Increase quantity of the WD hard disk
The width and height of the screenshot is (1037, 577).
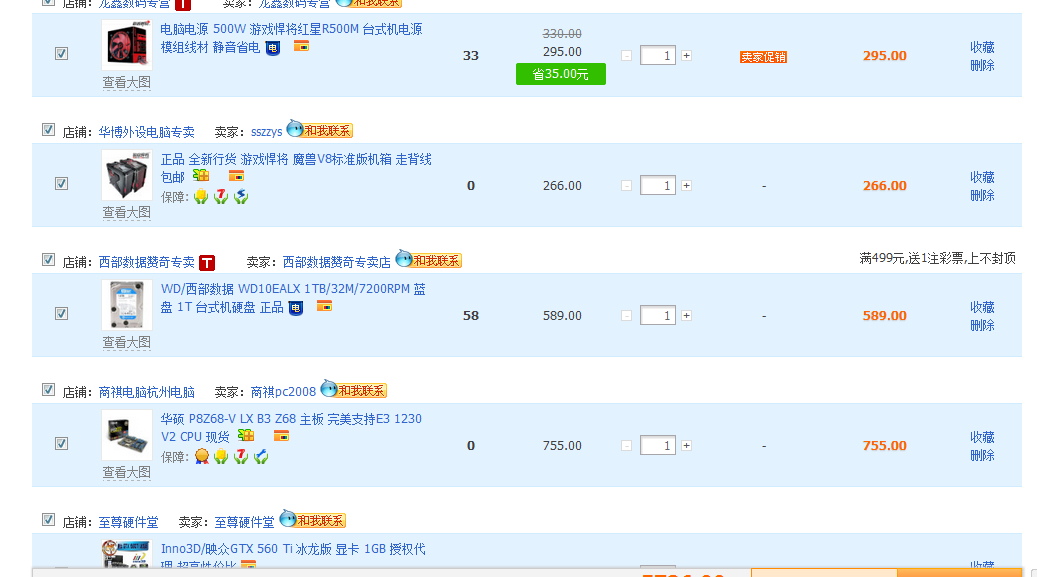click(686, 316)
